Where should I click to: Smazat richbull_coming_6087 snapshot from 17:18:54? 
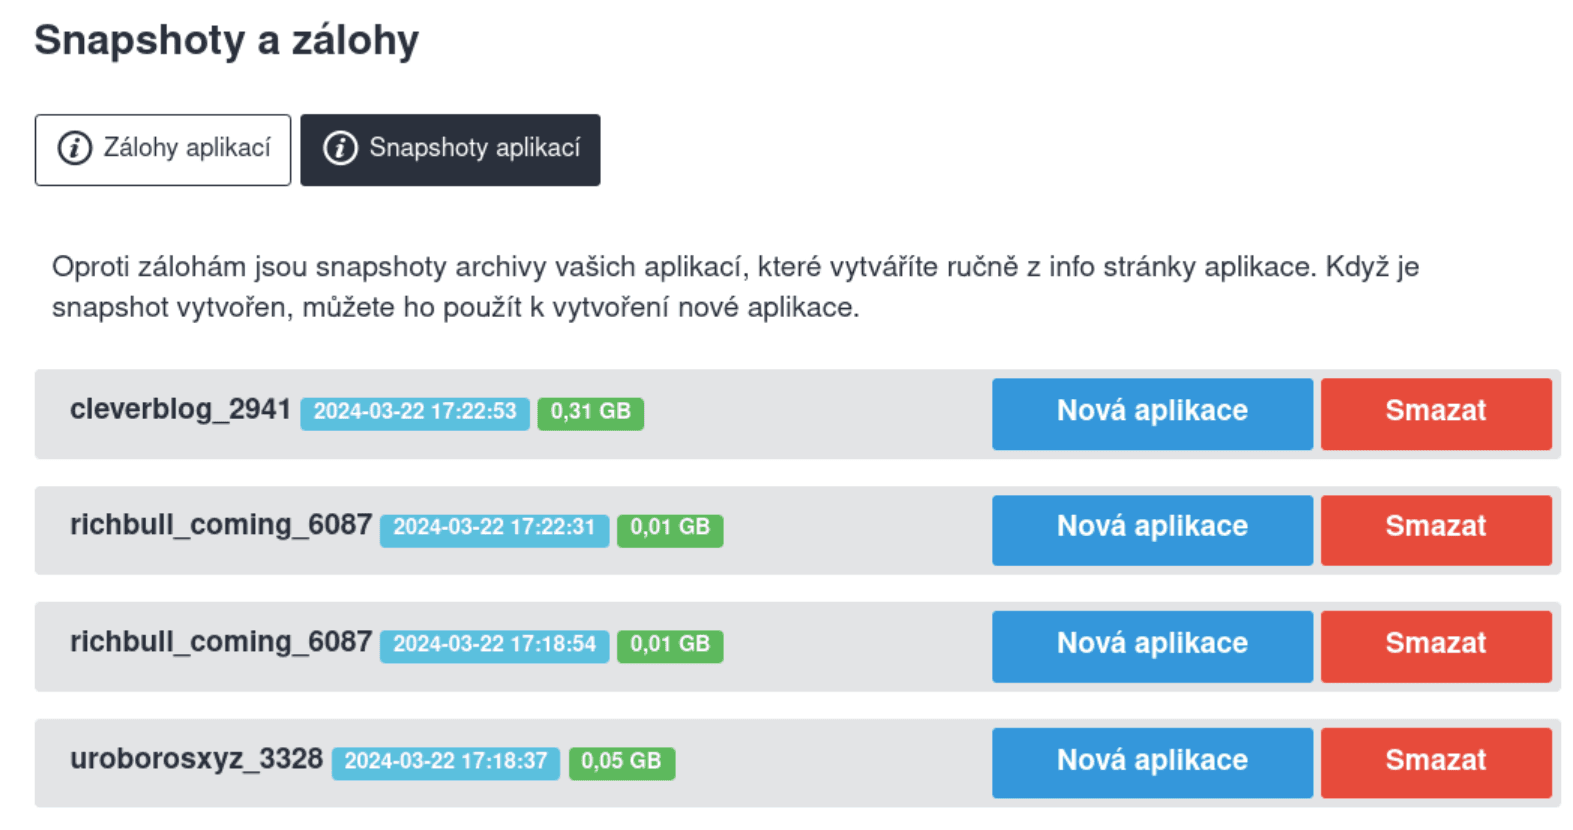(1435, 646)
